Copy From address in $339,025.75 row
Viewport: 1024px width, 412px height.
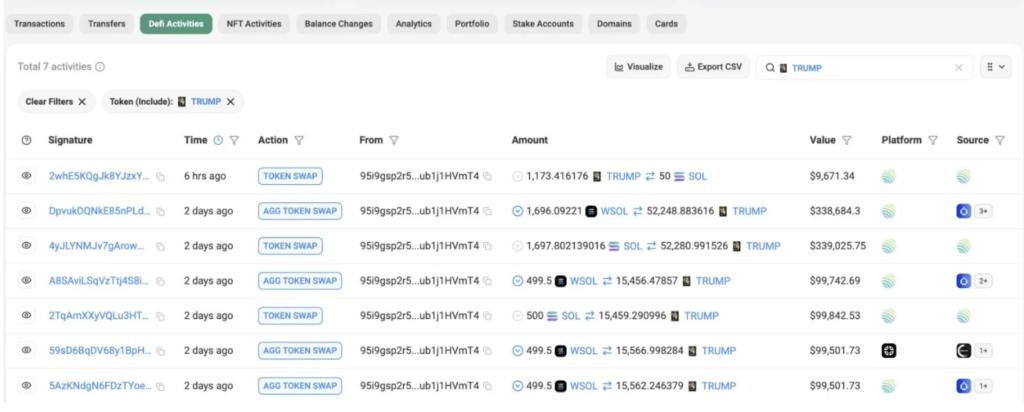[x=487, y=246]
